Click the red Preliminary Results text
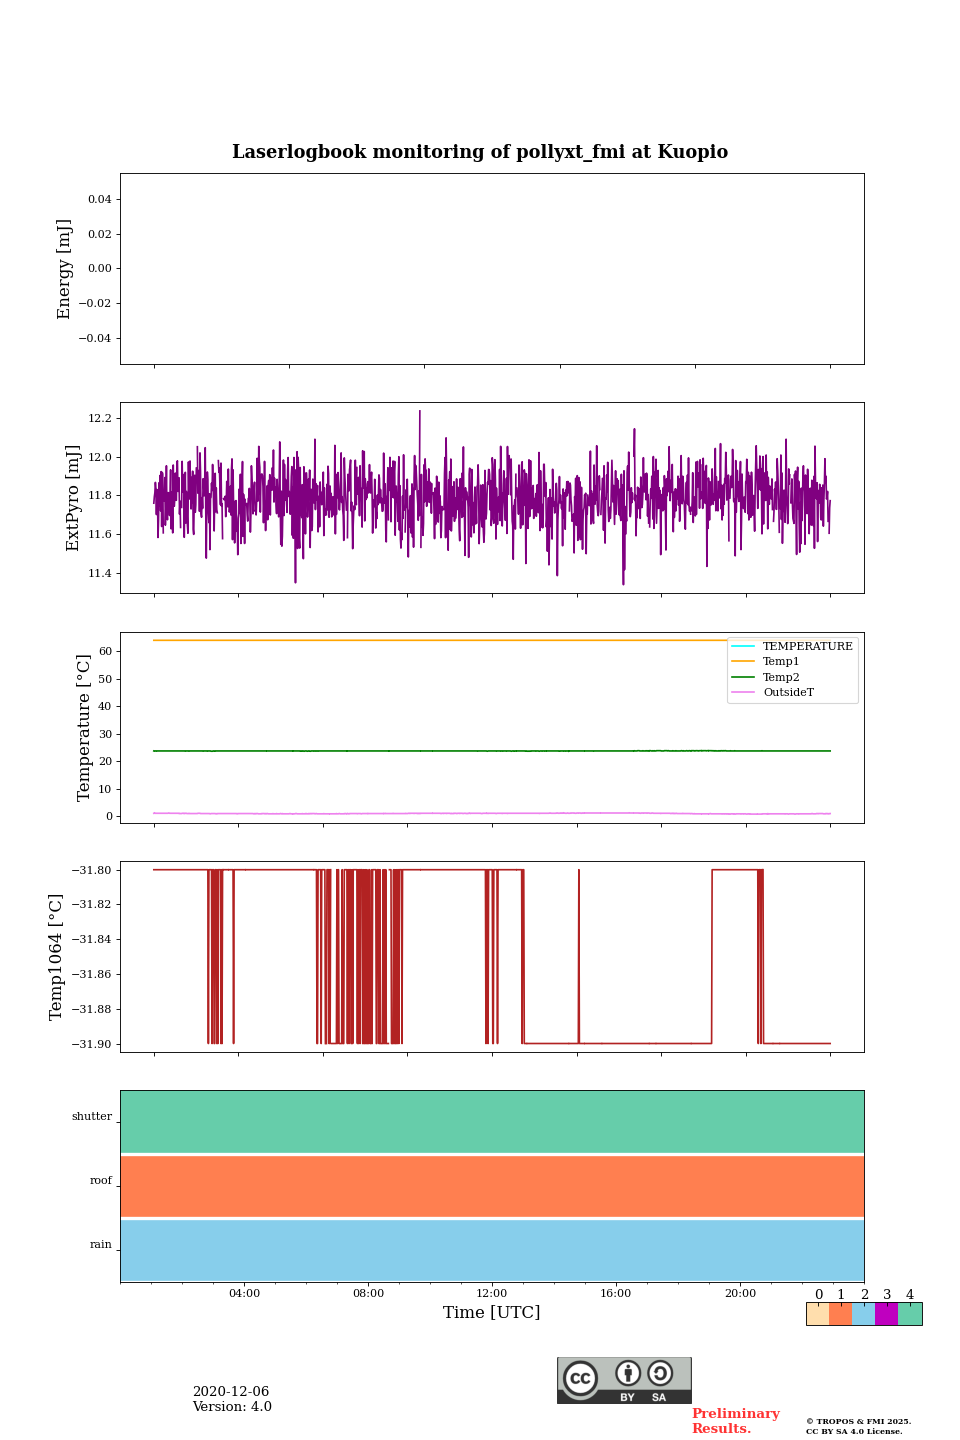This screenshot has height=1440, width=960. [735, 1421]
